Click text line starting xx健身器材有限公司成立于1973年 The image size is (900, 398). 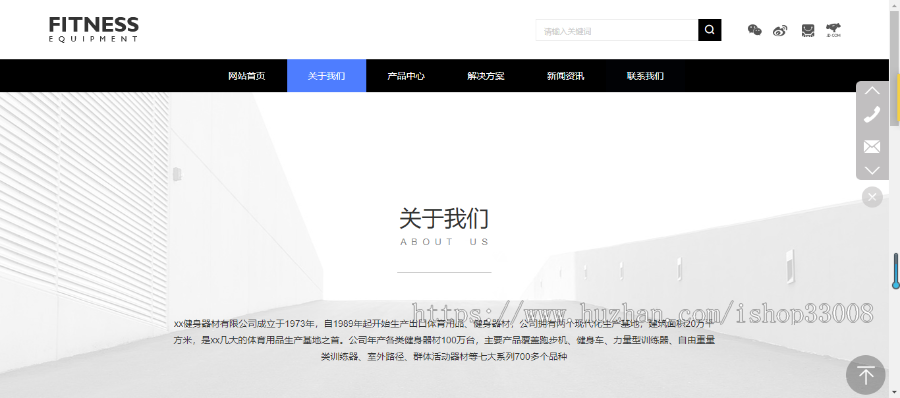(444, 324)
